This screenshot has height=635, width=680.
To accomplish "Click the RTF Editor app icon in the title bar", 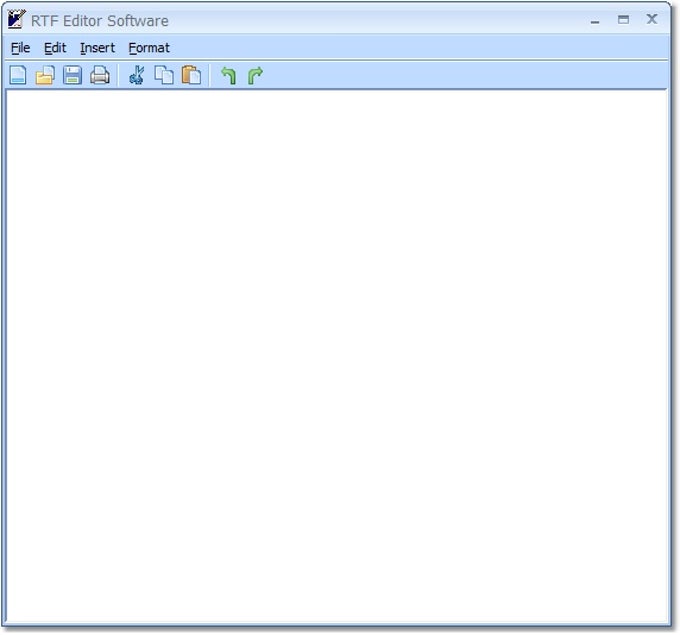I will click(x=17, y=19).
